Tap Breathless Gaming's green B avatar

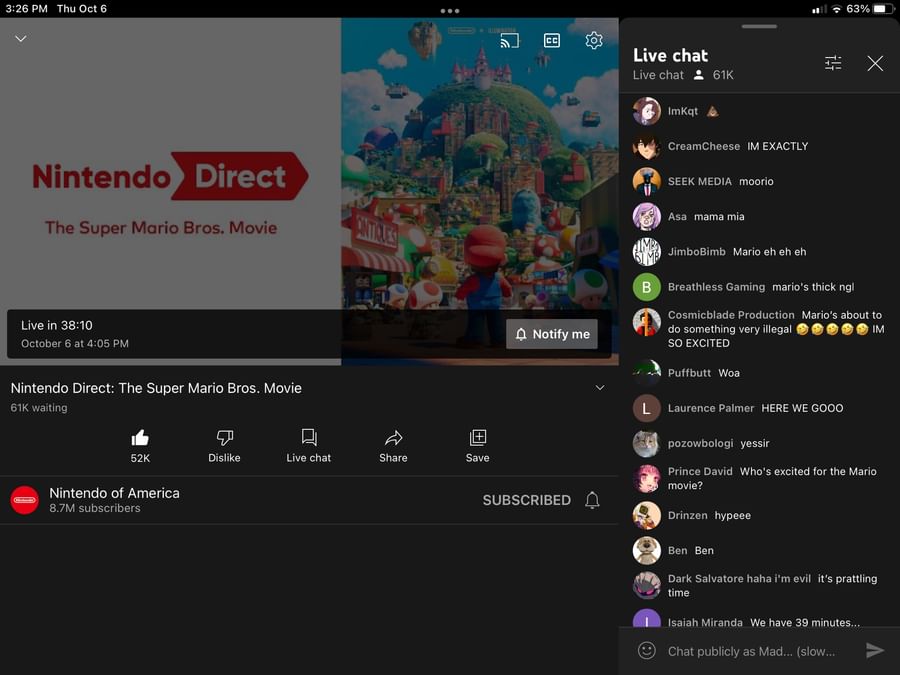(x=647, y=287)
